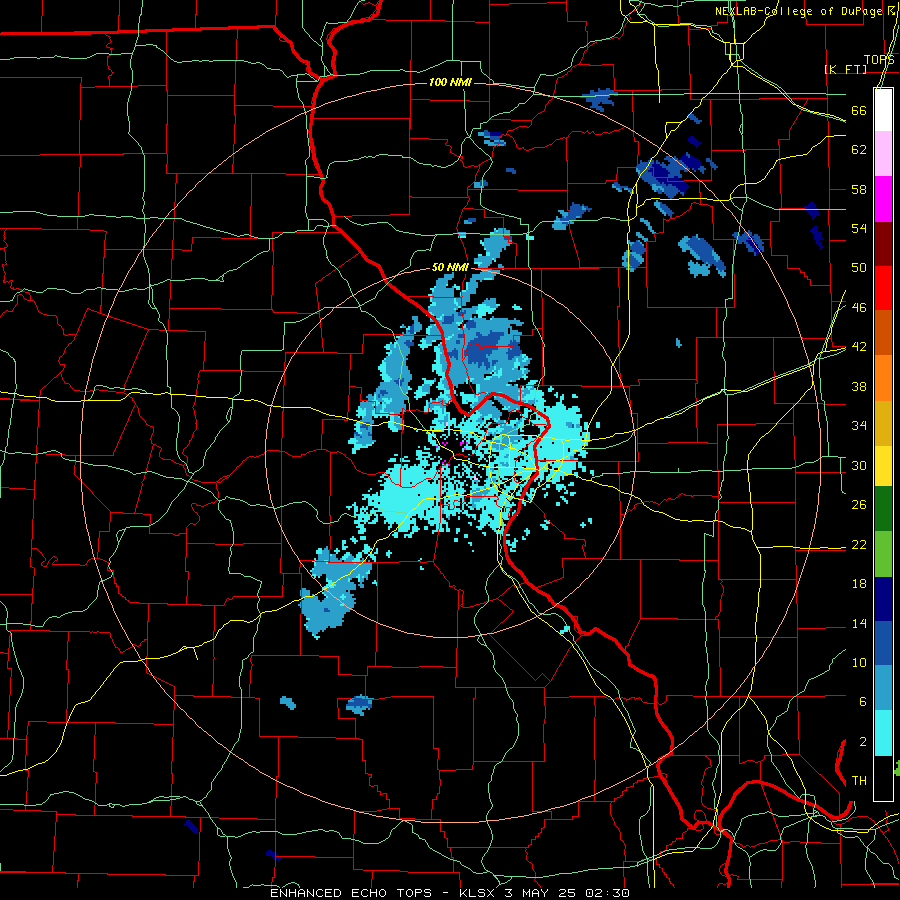Click the light blue legend swatch

pos(883,688)
